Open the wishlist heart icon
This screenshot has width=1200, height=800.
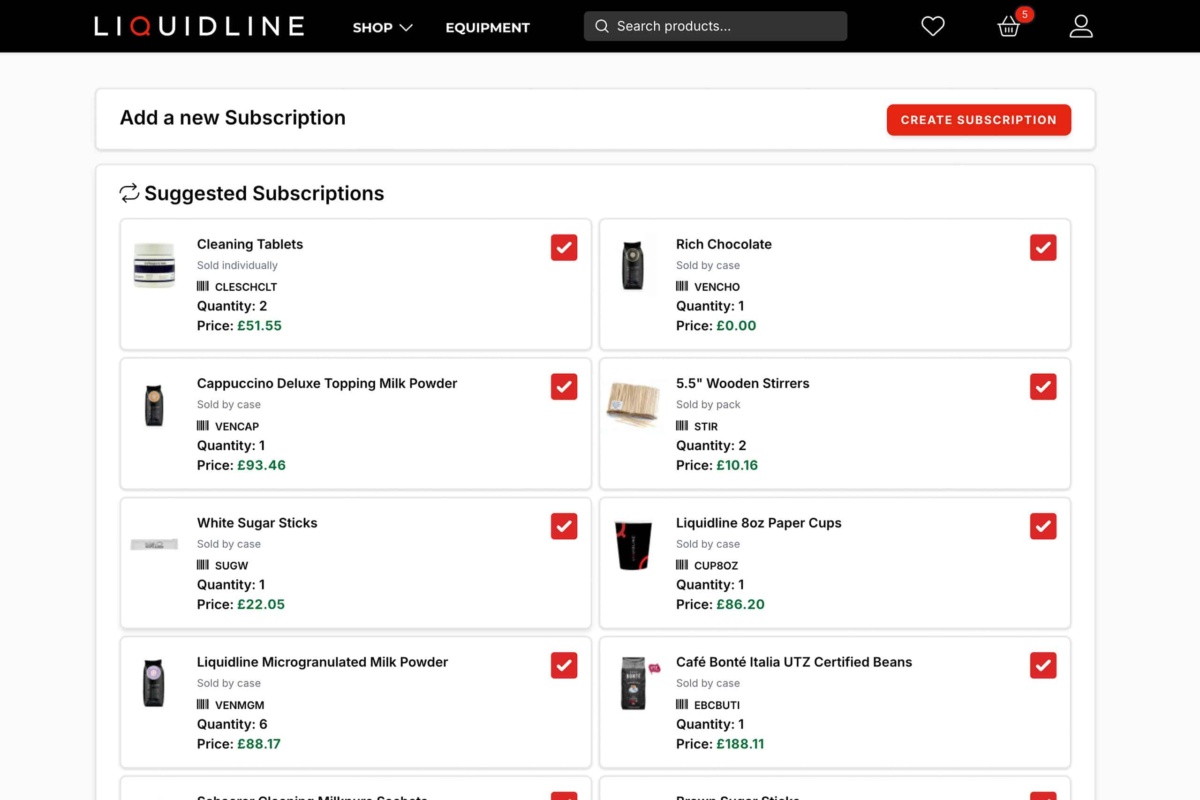coord(932,26)
